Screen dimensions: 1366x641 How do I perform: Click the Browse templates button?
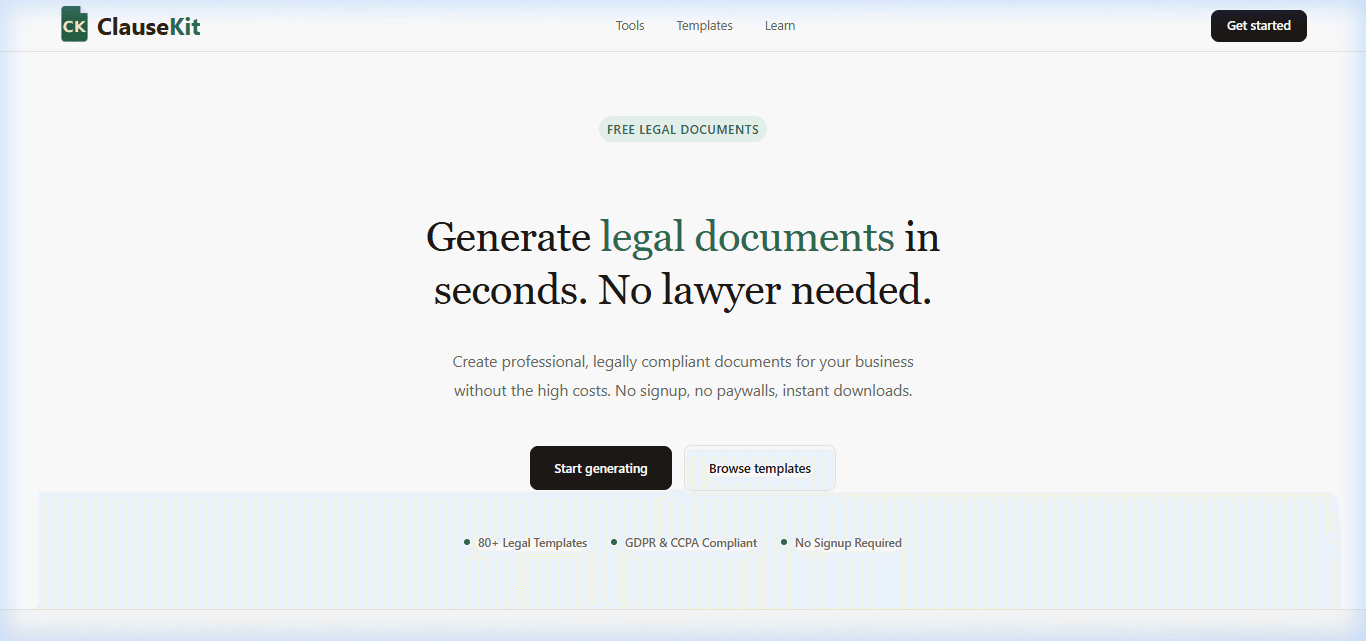760,468
